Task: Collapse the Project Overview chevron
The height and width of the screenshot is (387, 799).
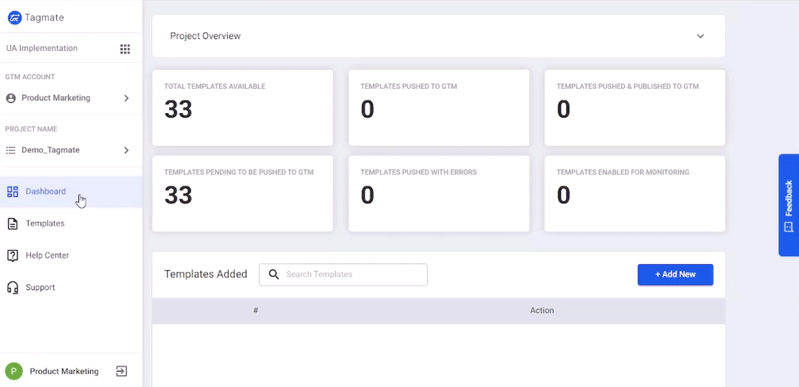Action: tap(701, 36)
